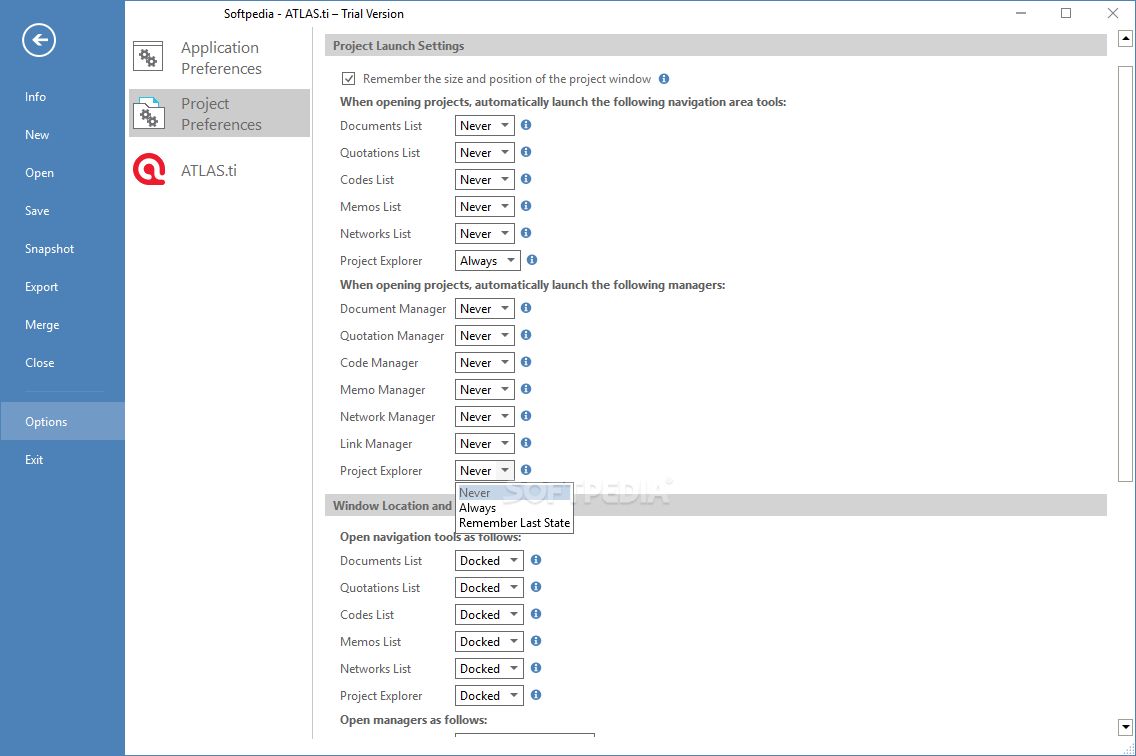The image size is (1136, 756).
Task: Open Code Manager launch dropdown
Action: tap(485, 362)
